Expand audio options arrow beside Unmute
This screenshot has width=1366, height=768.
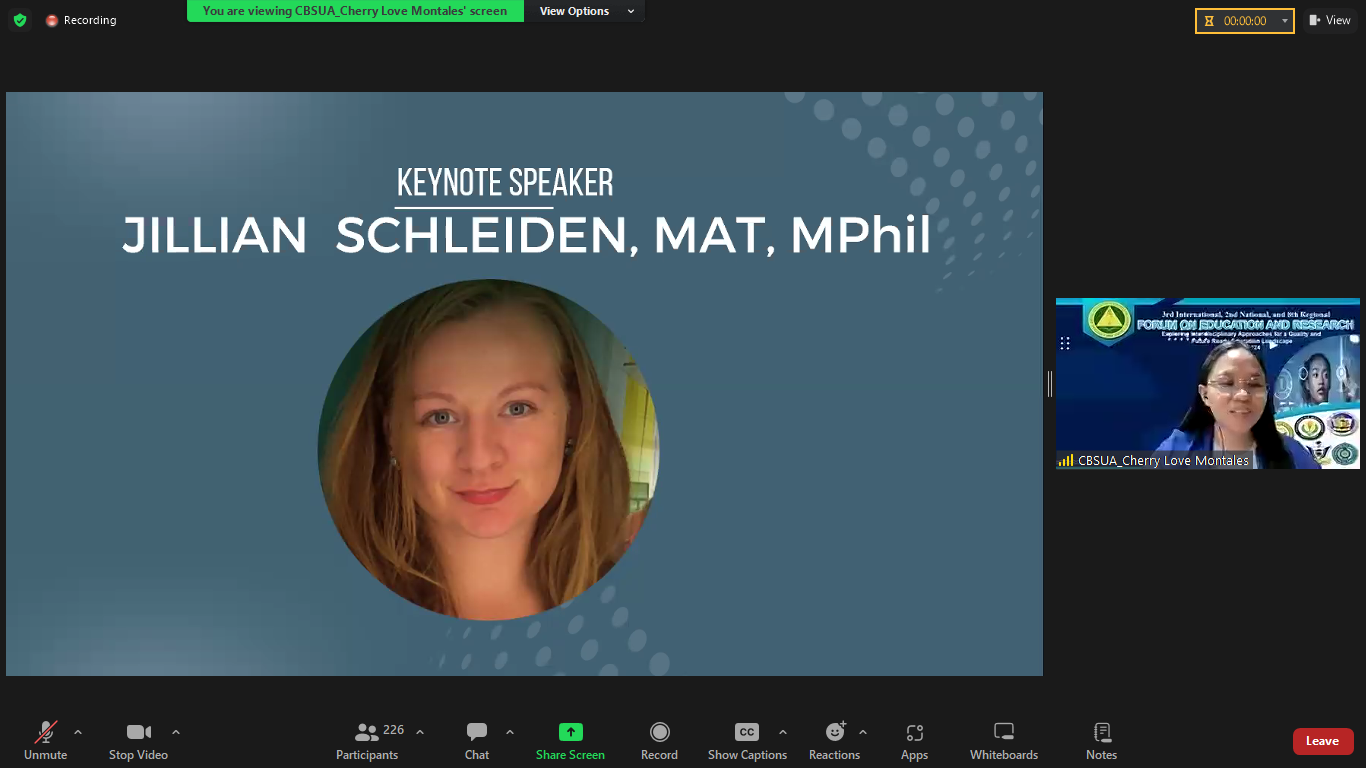point(78,732)
